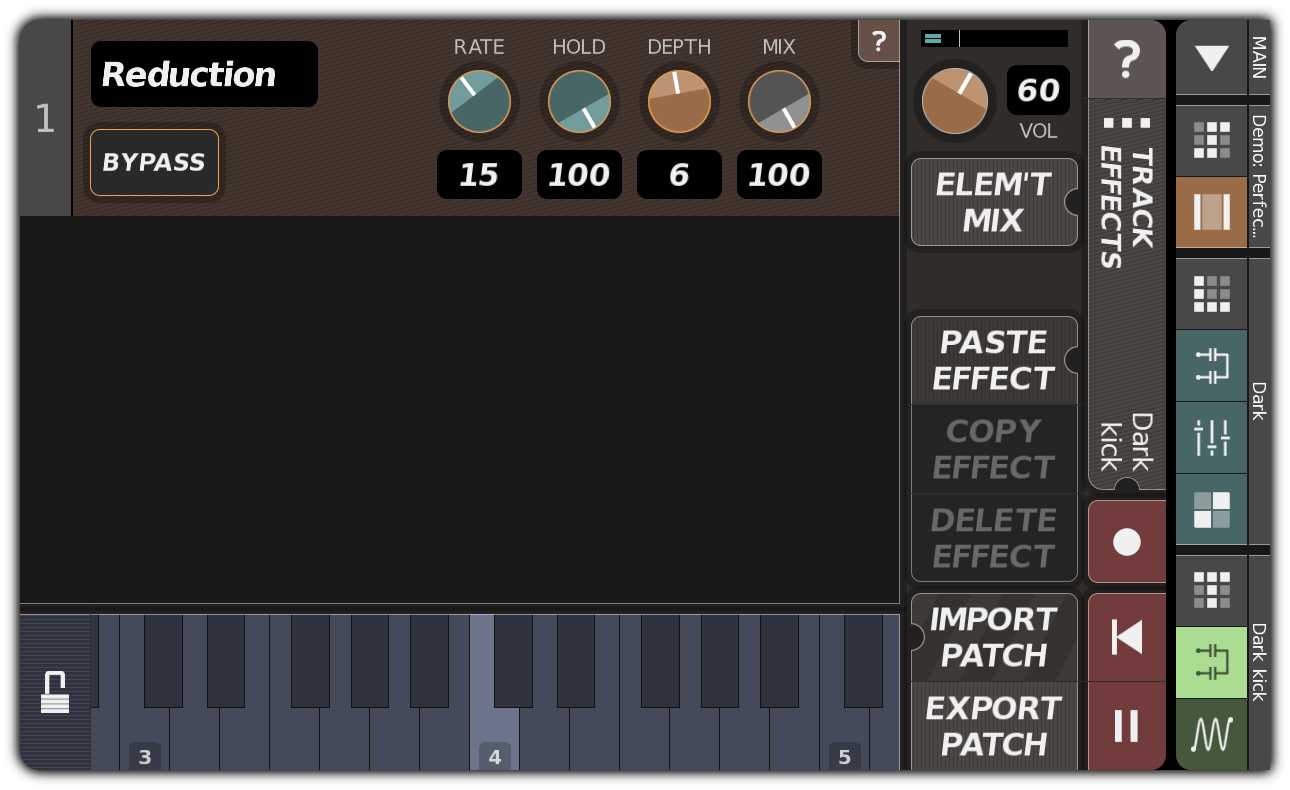1290x790 pixels.
Task: Click the grid pattern icon under Demo track
Action: (1211, 140)
